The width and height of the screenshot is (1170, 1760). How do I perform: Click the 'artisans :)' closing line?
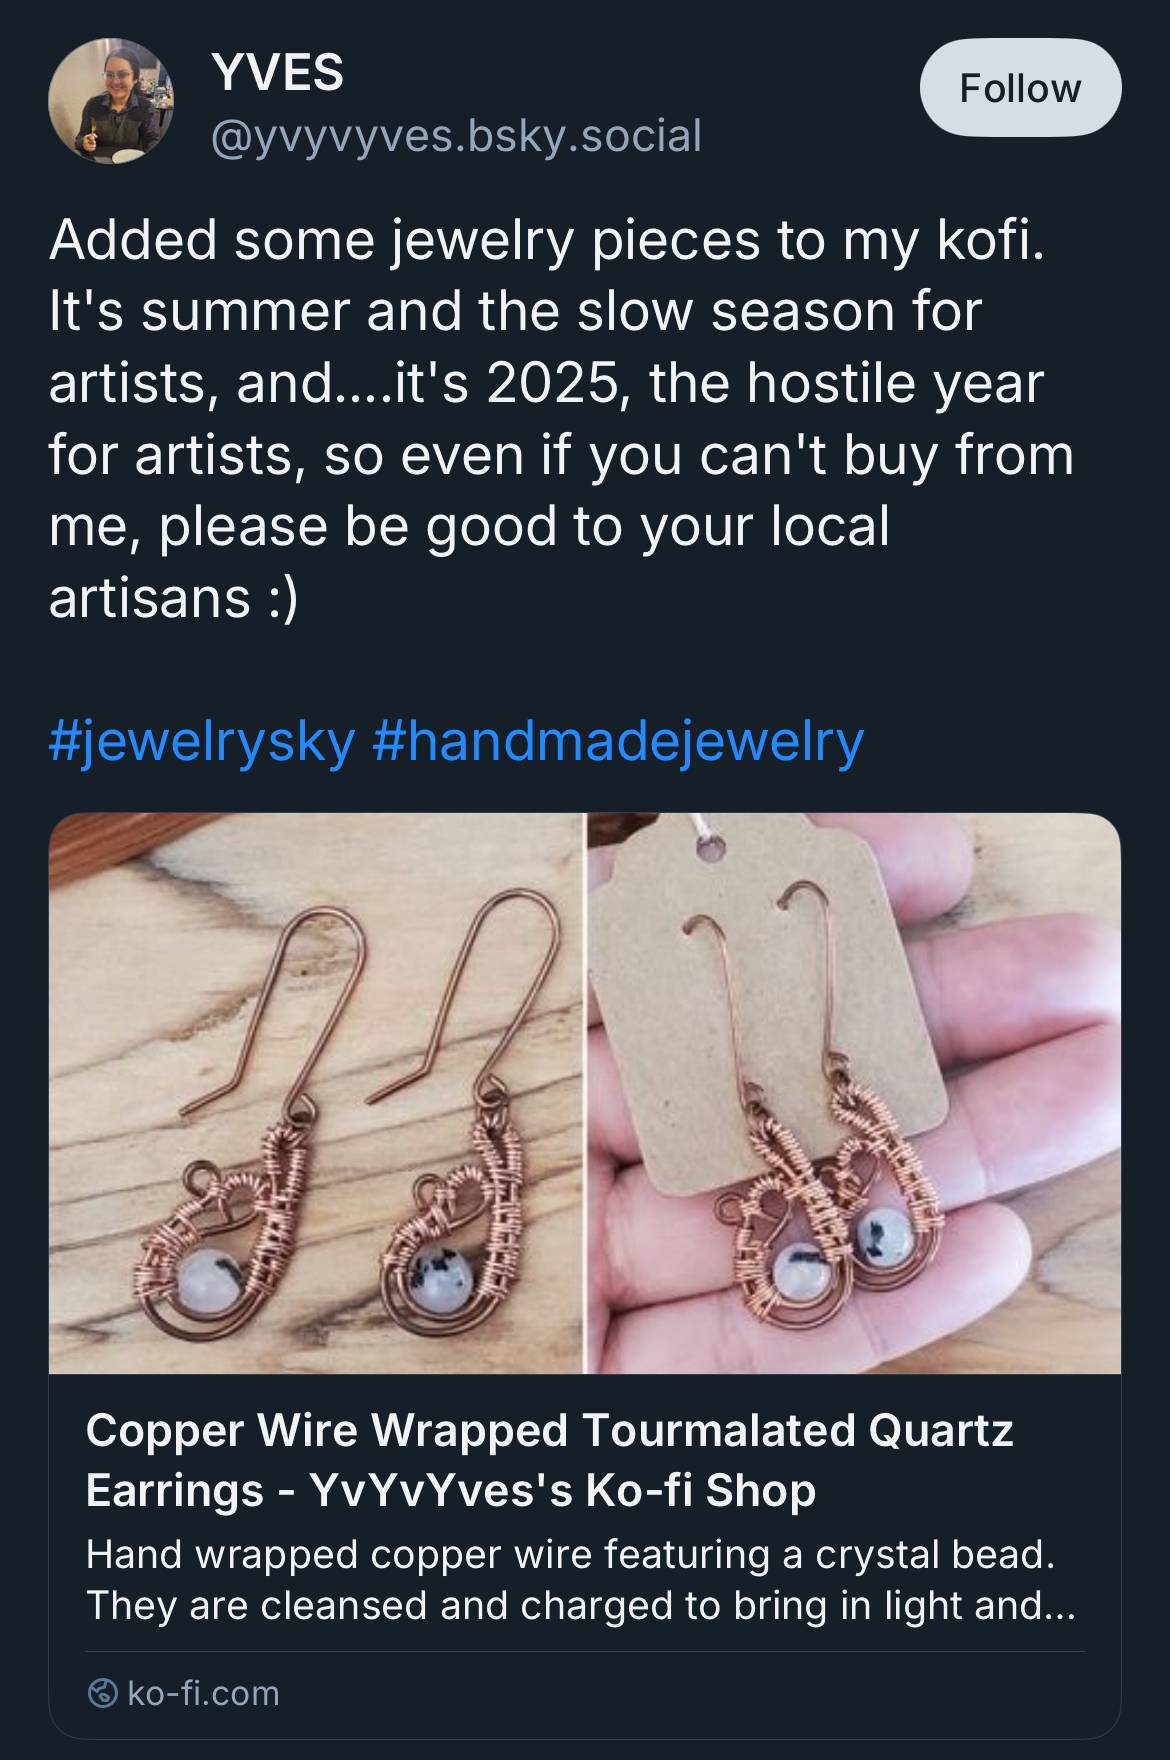pyautogui.click(x=173, y=597)
